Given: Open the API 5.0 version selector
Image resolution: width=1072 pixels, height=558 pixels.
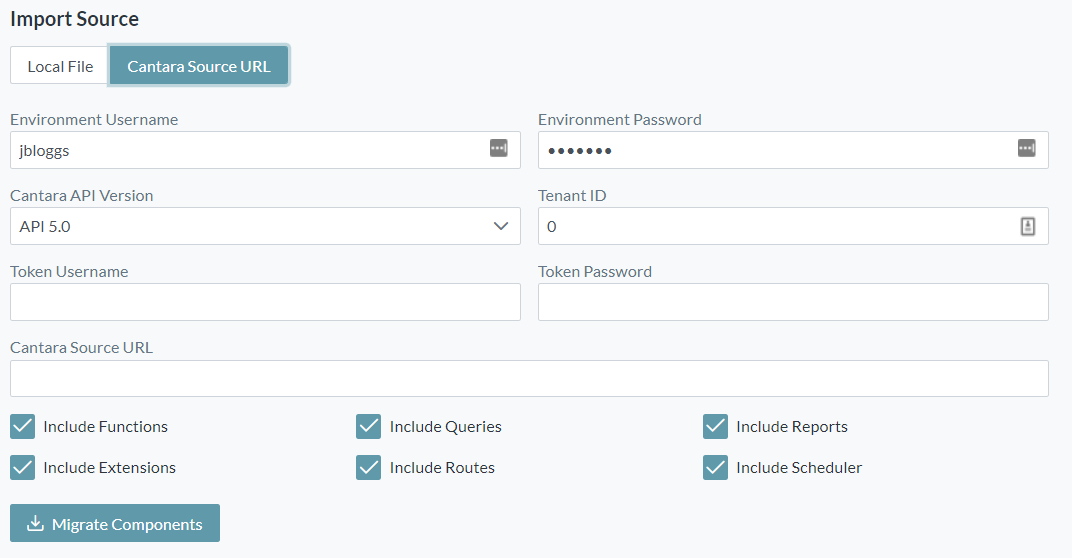Looking at the screenshot, I should 250,226.
